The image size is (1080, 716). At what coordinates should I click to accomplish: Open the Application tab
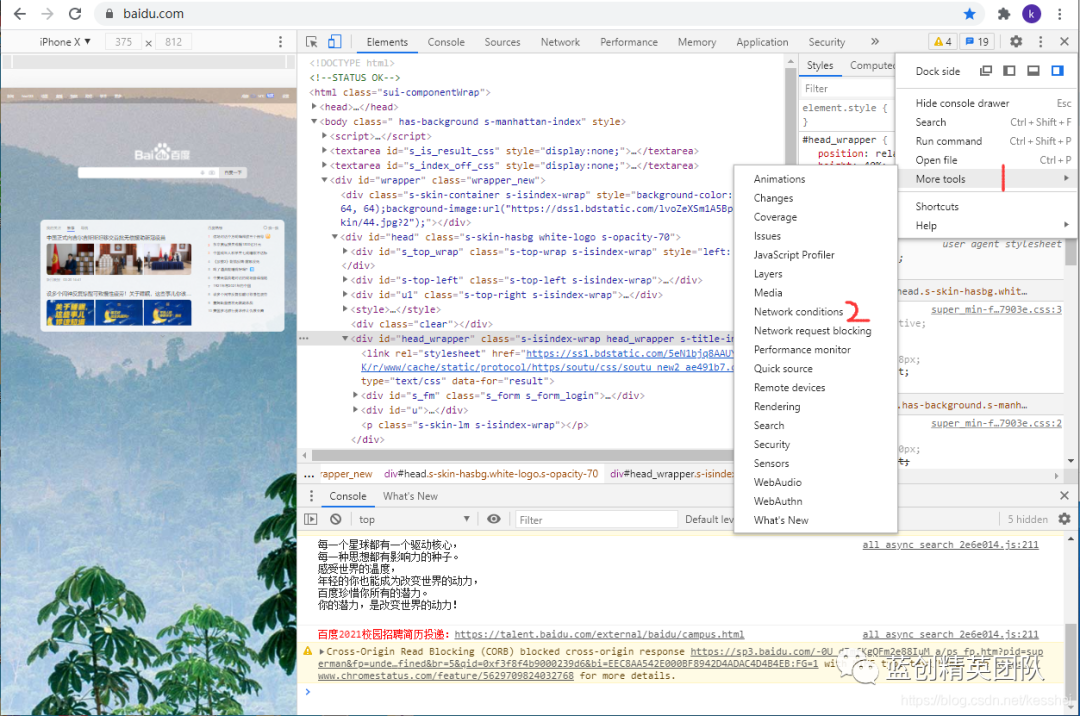click(762, 42)
